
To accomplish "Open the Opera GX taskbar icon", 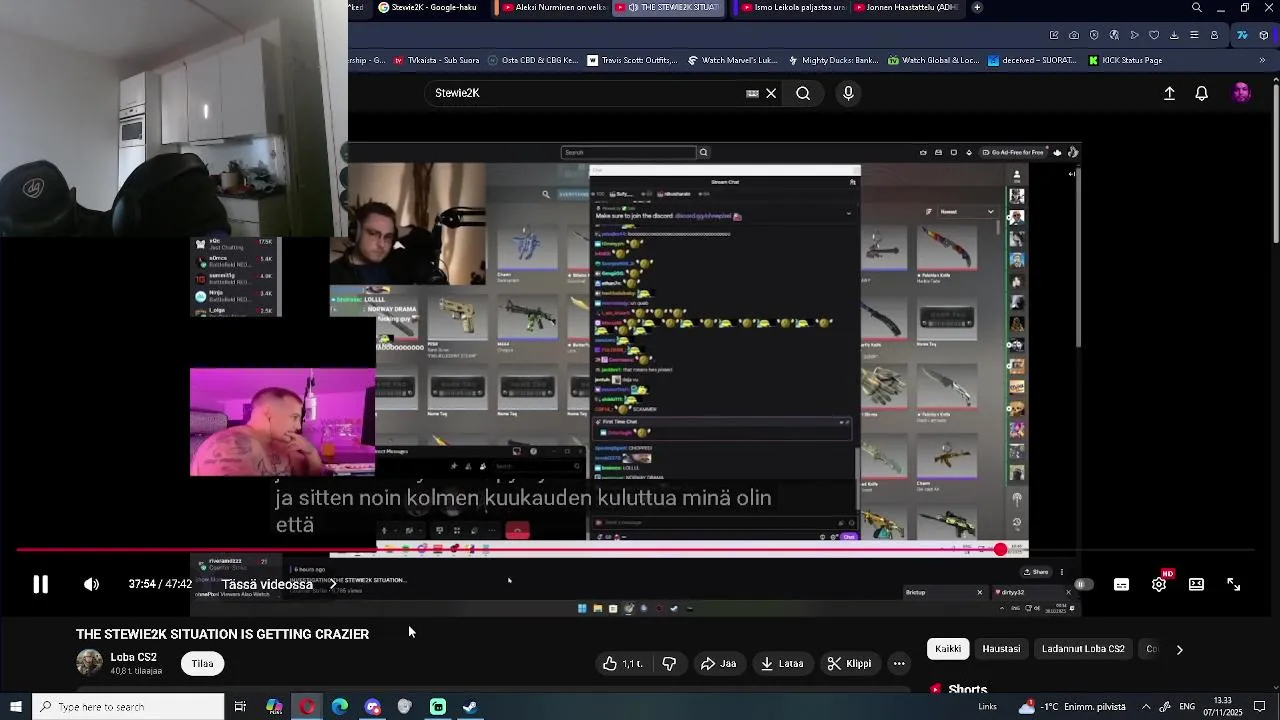I will click(307, 707).
